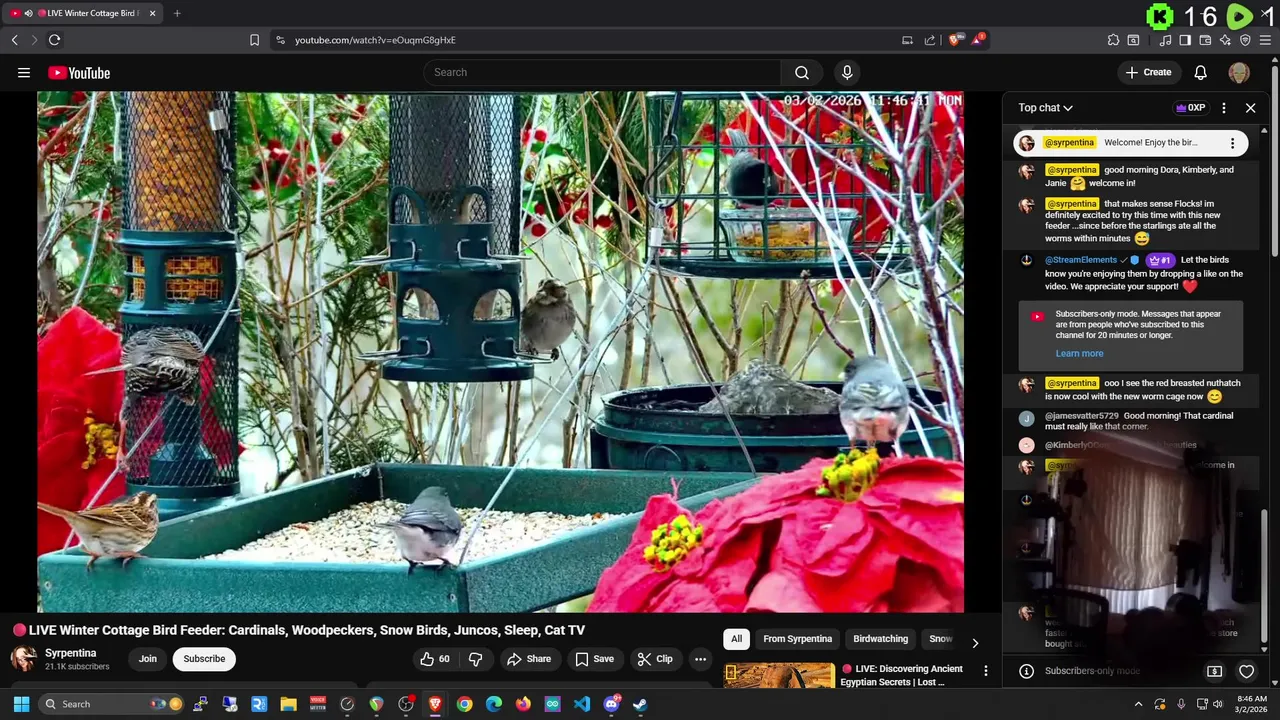Click the Clip button
Screen dimensions: 1280x720
click(x=655, y=659)
